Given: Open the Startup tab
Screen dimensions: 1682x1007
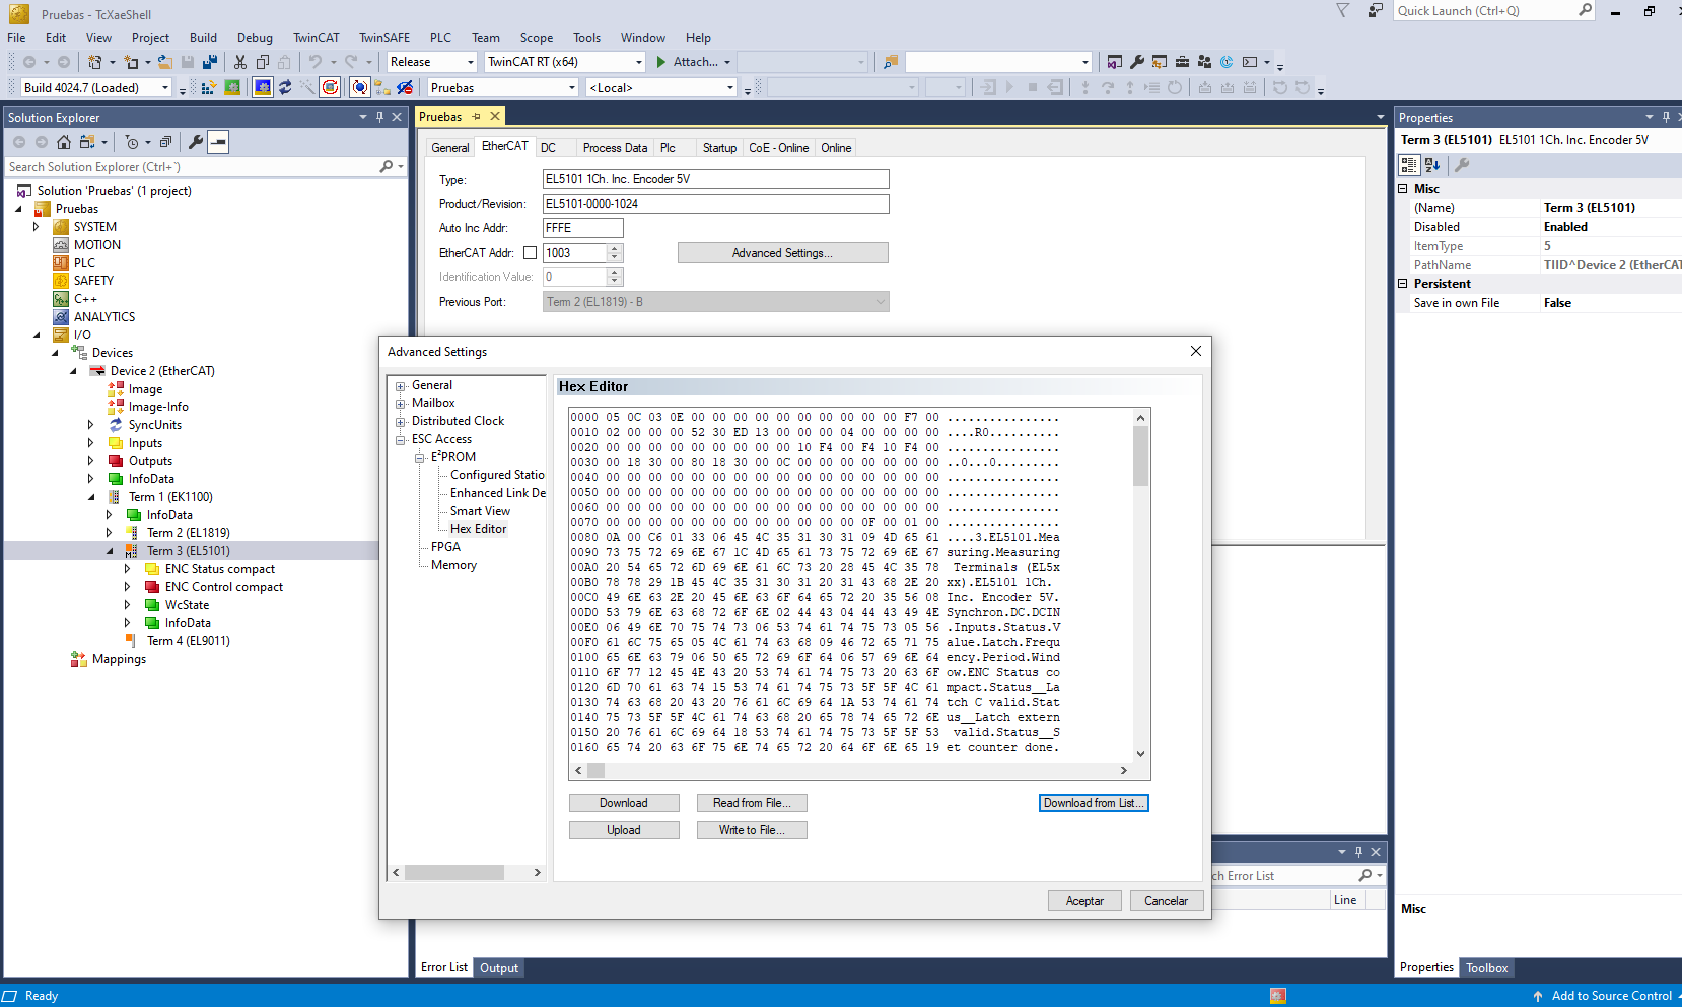Looking at the screenshot, I should point(720,148).
